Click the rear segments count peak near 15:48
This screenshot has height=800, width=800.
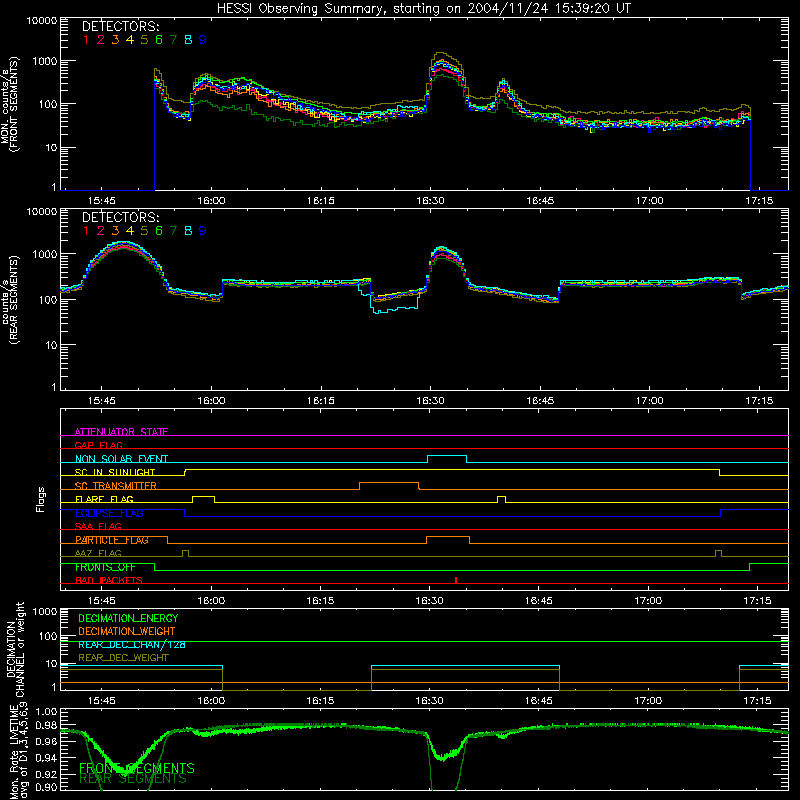pos(122,246)
